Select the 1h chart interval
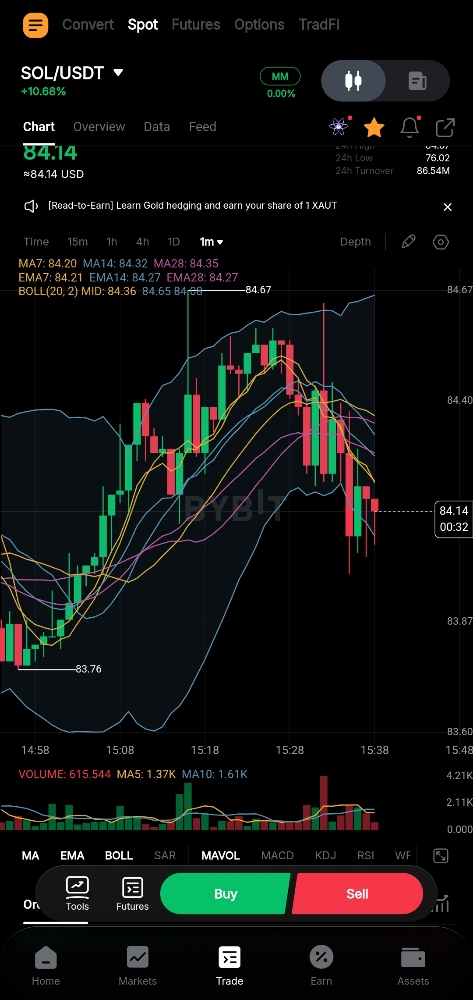This screenshot has height=1000, width=473. [112, 242]
